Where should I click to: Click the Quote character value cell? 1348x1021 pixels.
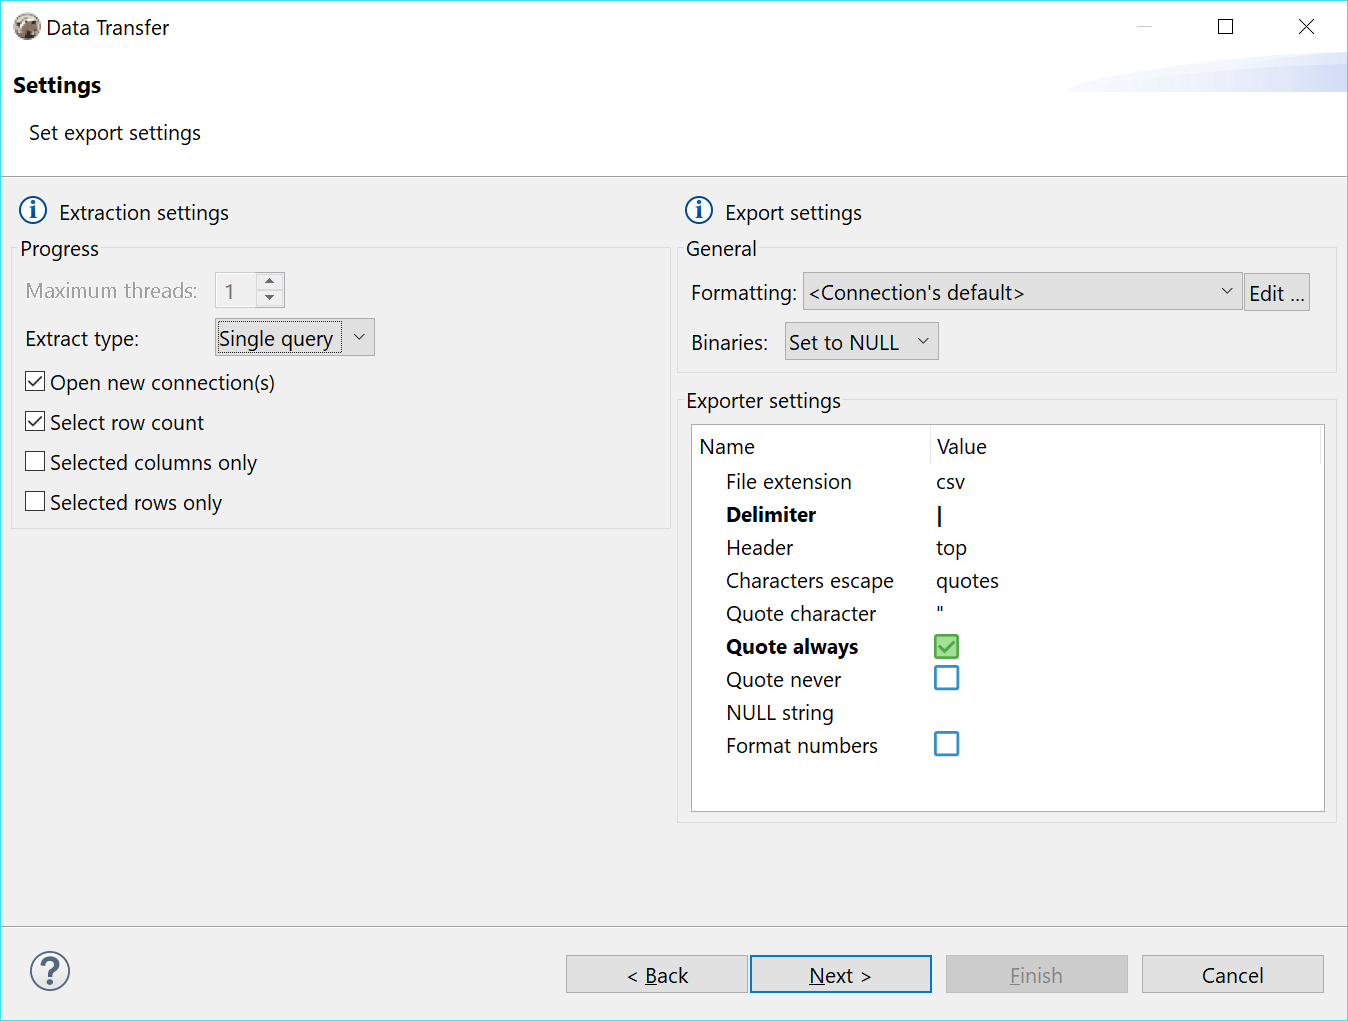pyautogui.click(x=1127, y=614)
